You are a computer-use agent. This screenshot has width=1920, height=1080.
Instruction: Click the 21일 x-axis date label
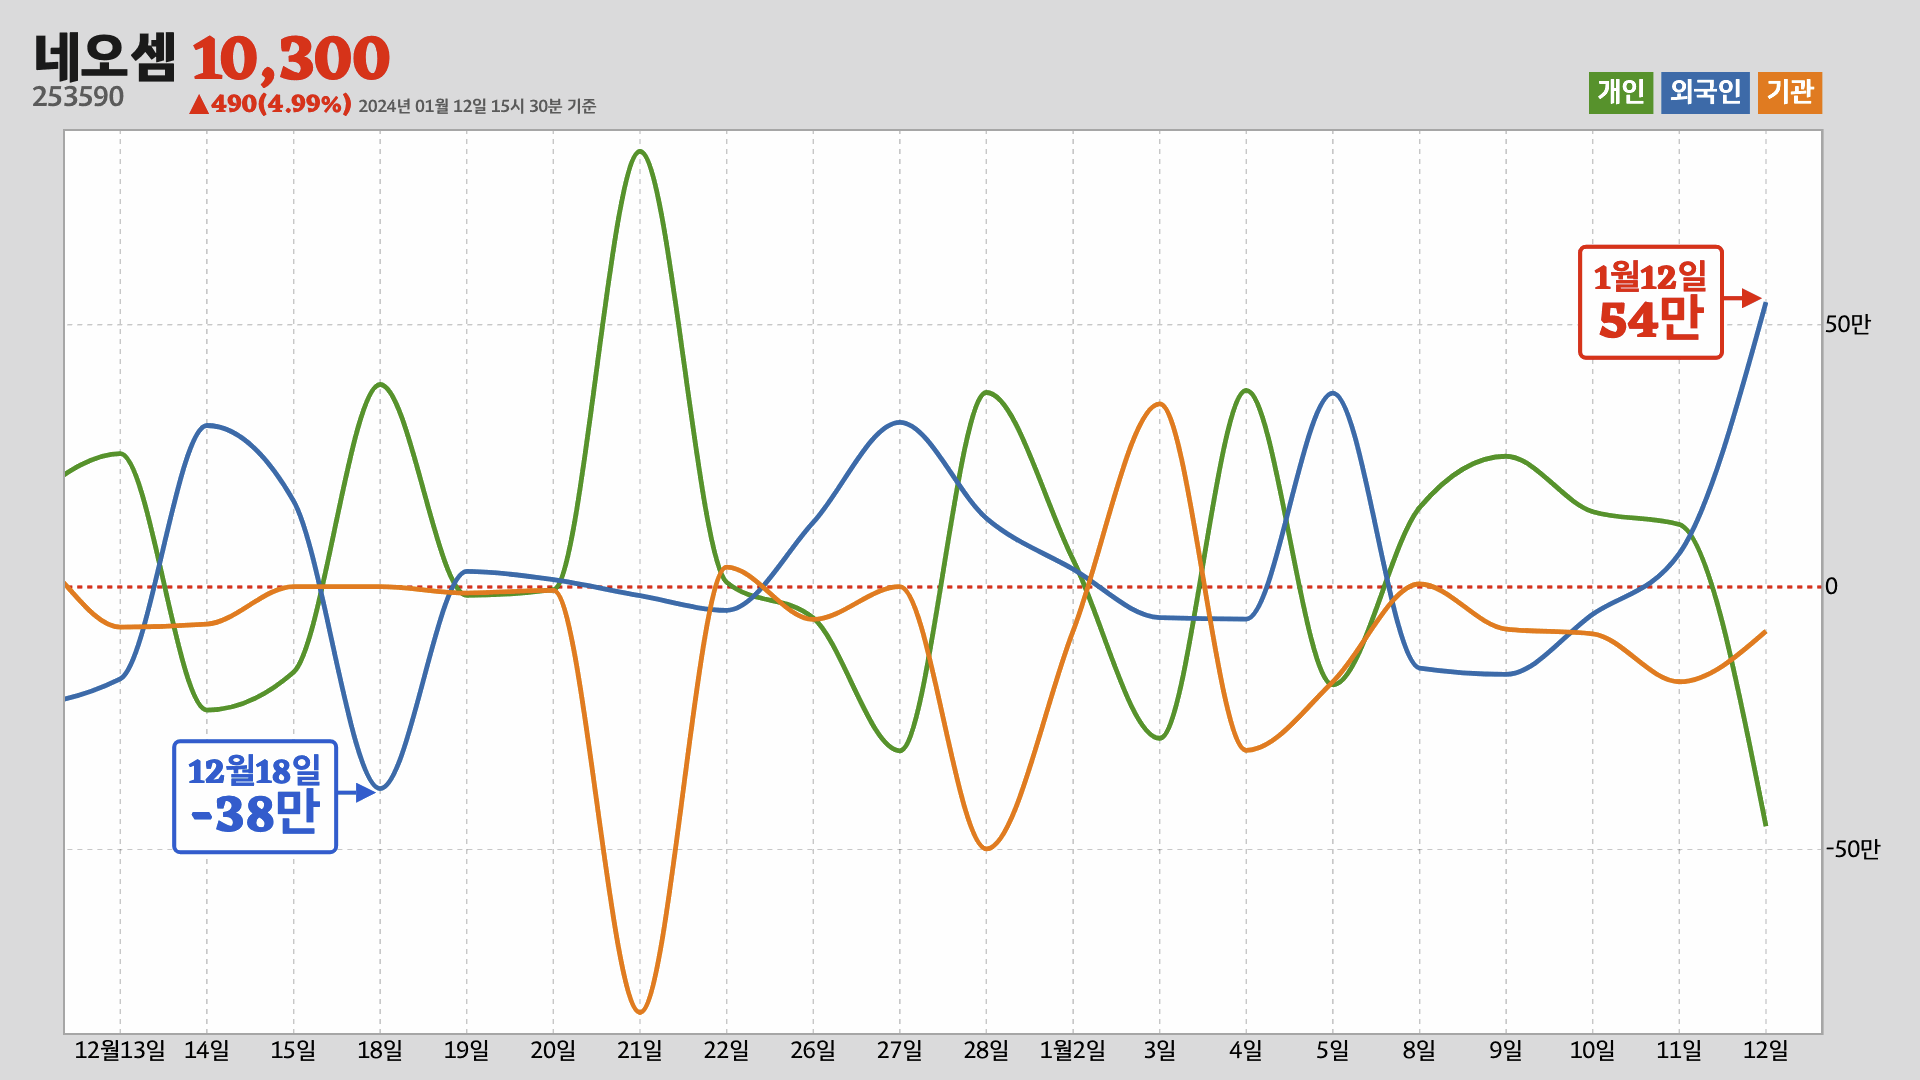(x=640, y=1050)
